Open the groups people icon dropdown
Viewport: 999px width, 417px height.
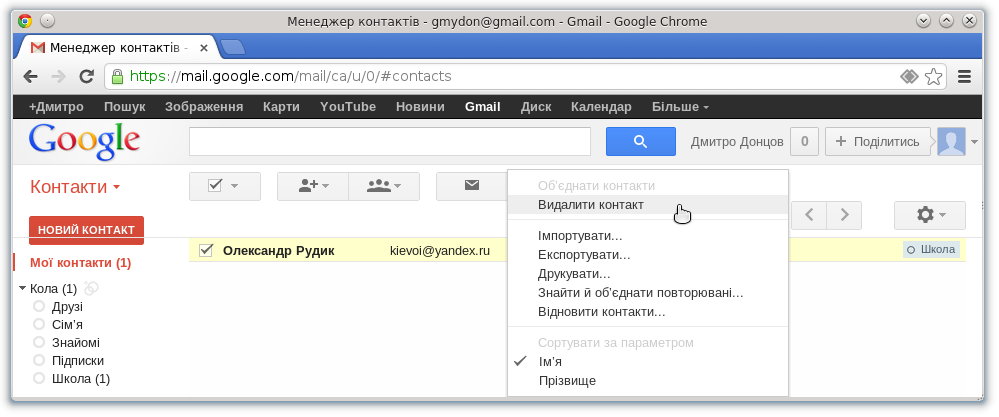[384, 186]
